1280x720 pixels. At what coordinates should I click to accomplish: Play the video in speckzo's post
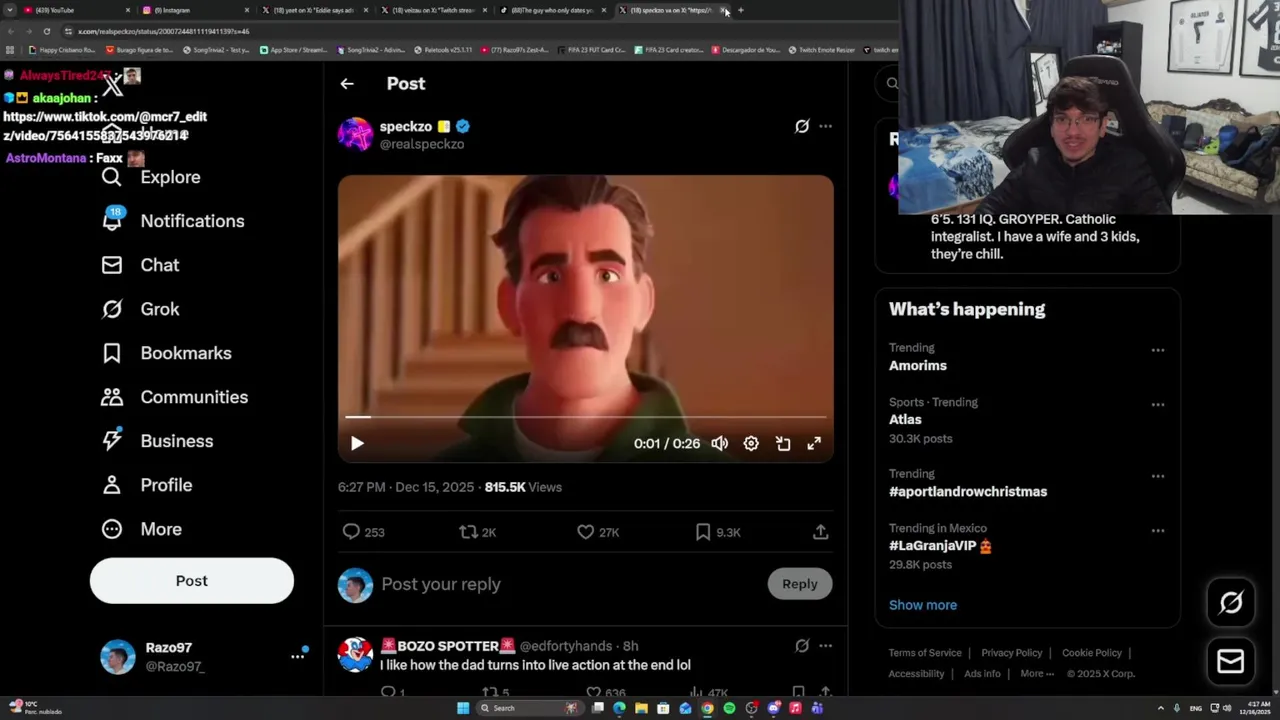click(x=357, y=443)
